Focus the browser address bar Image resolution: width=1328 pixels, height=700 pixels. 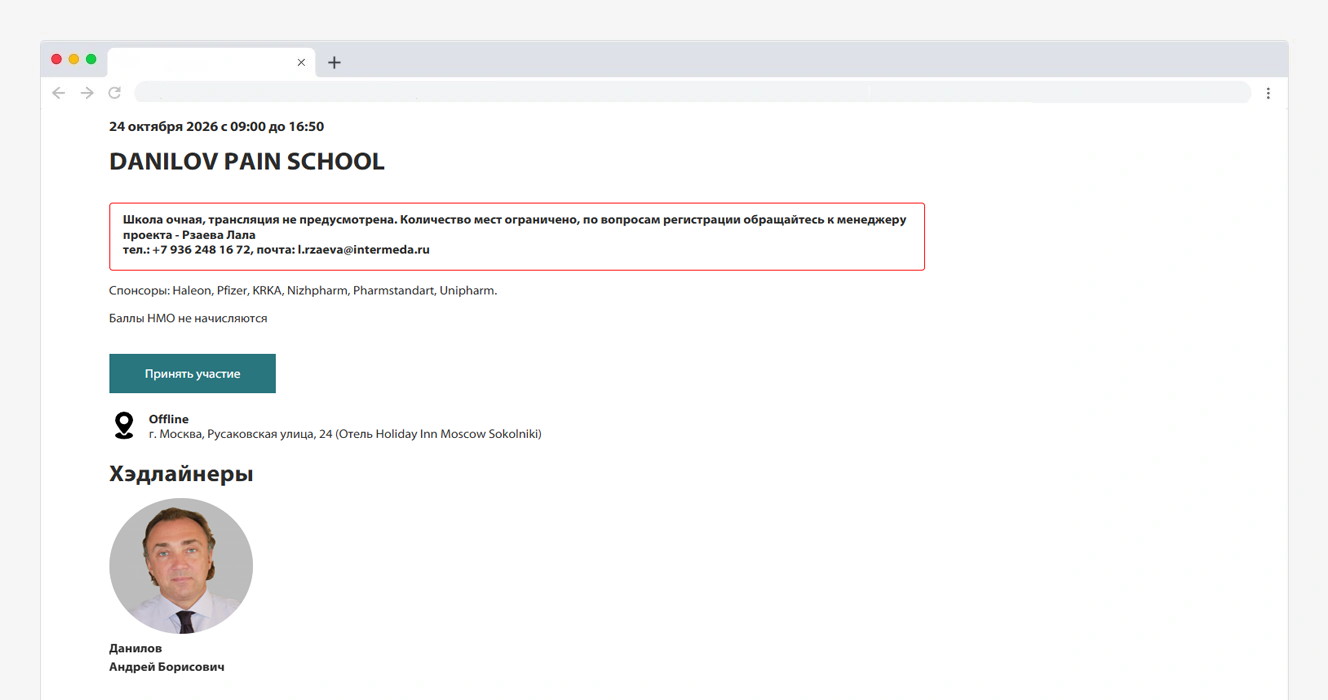tap(692, 93)
